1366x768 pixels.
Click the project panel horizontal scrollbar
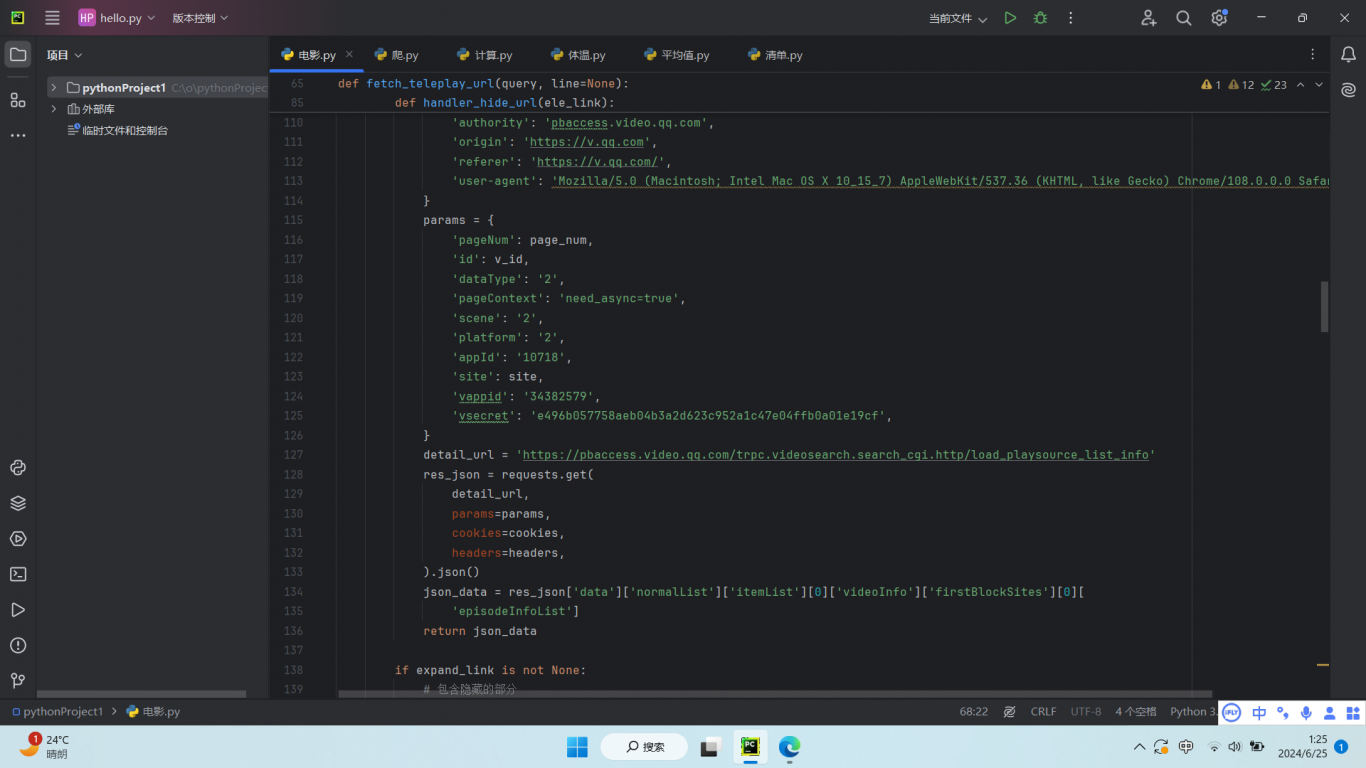pos(141,694)
